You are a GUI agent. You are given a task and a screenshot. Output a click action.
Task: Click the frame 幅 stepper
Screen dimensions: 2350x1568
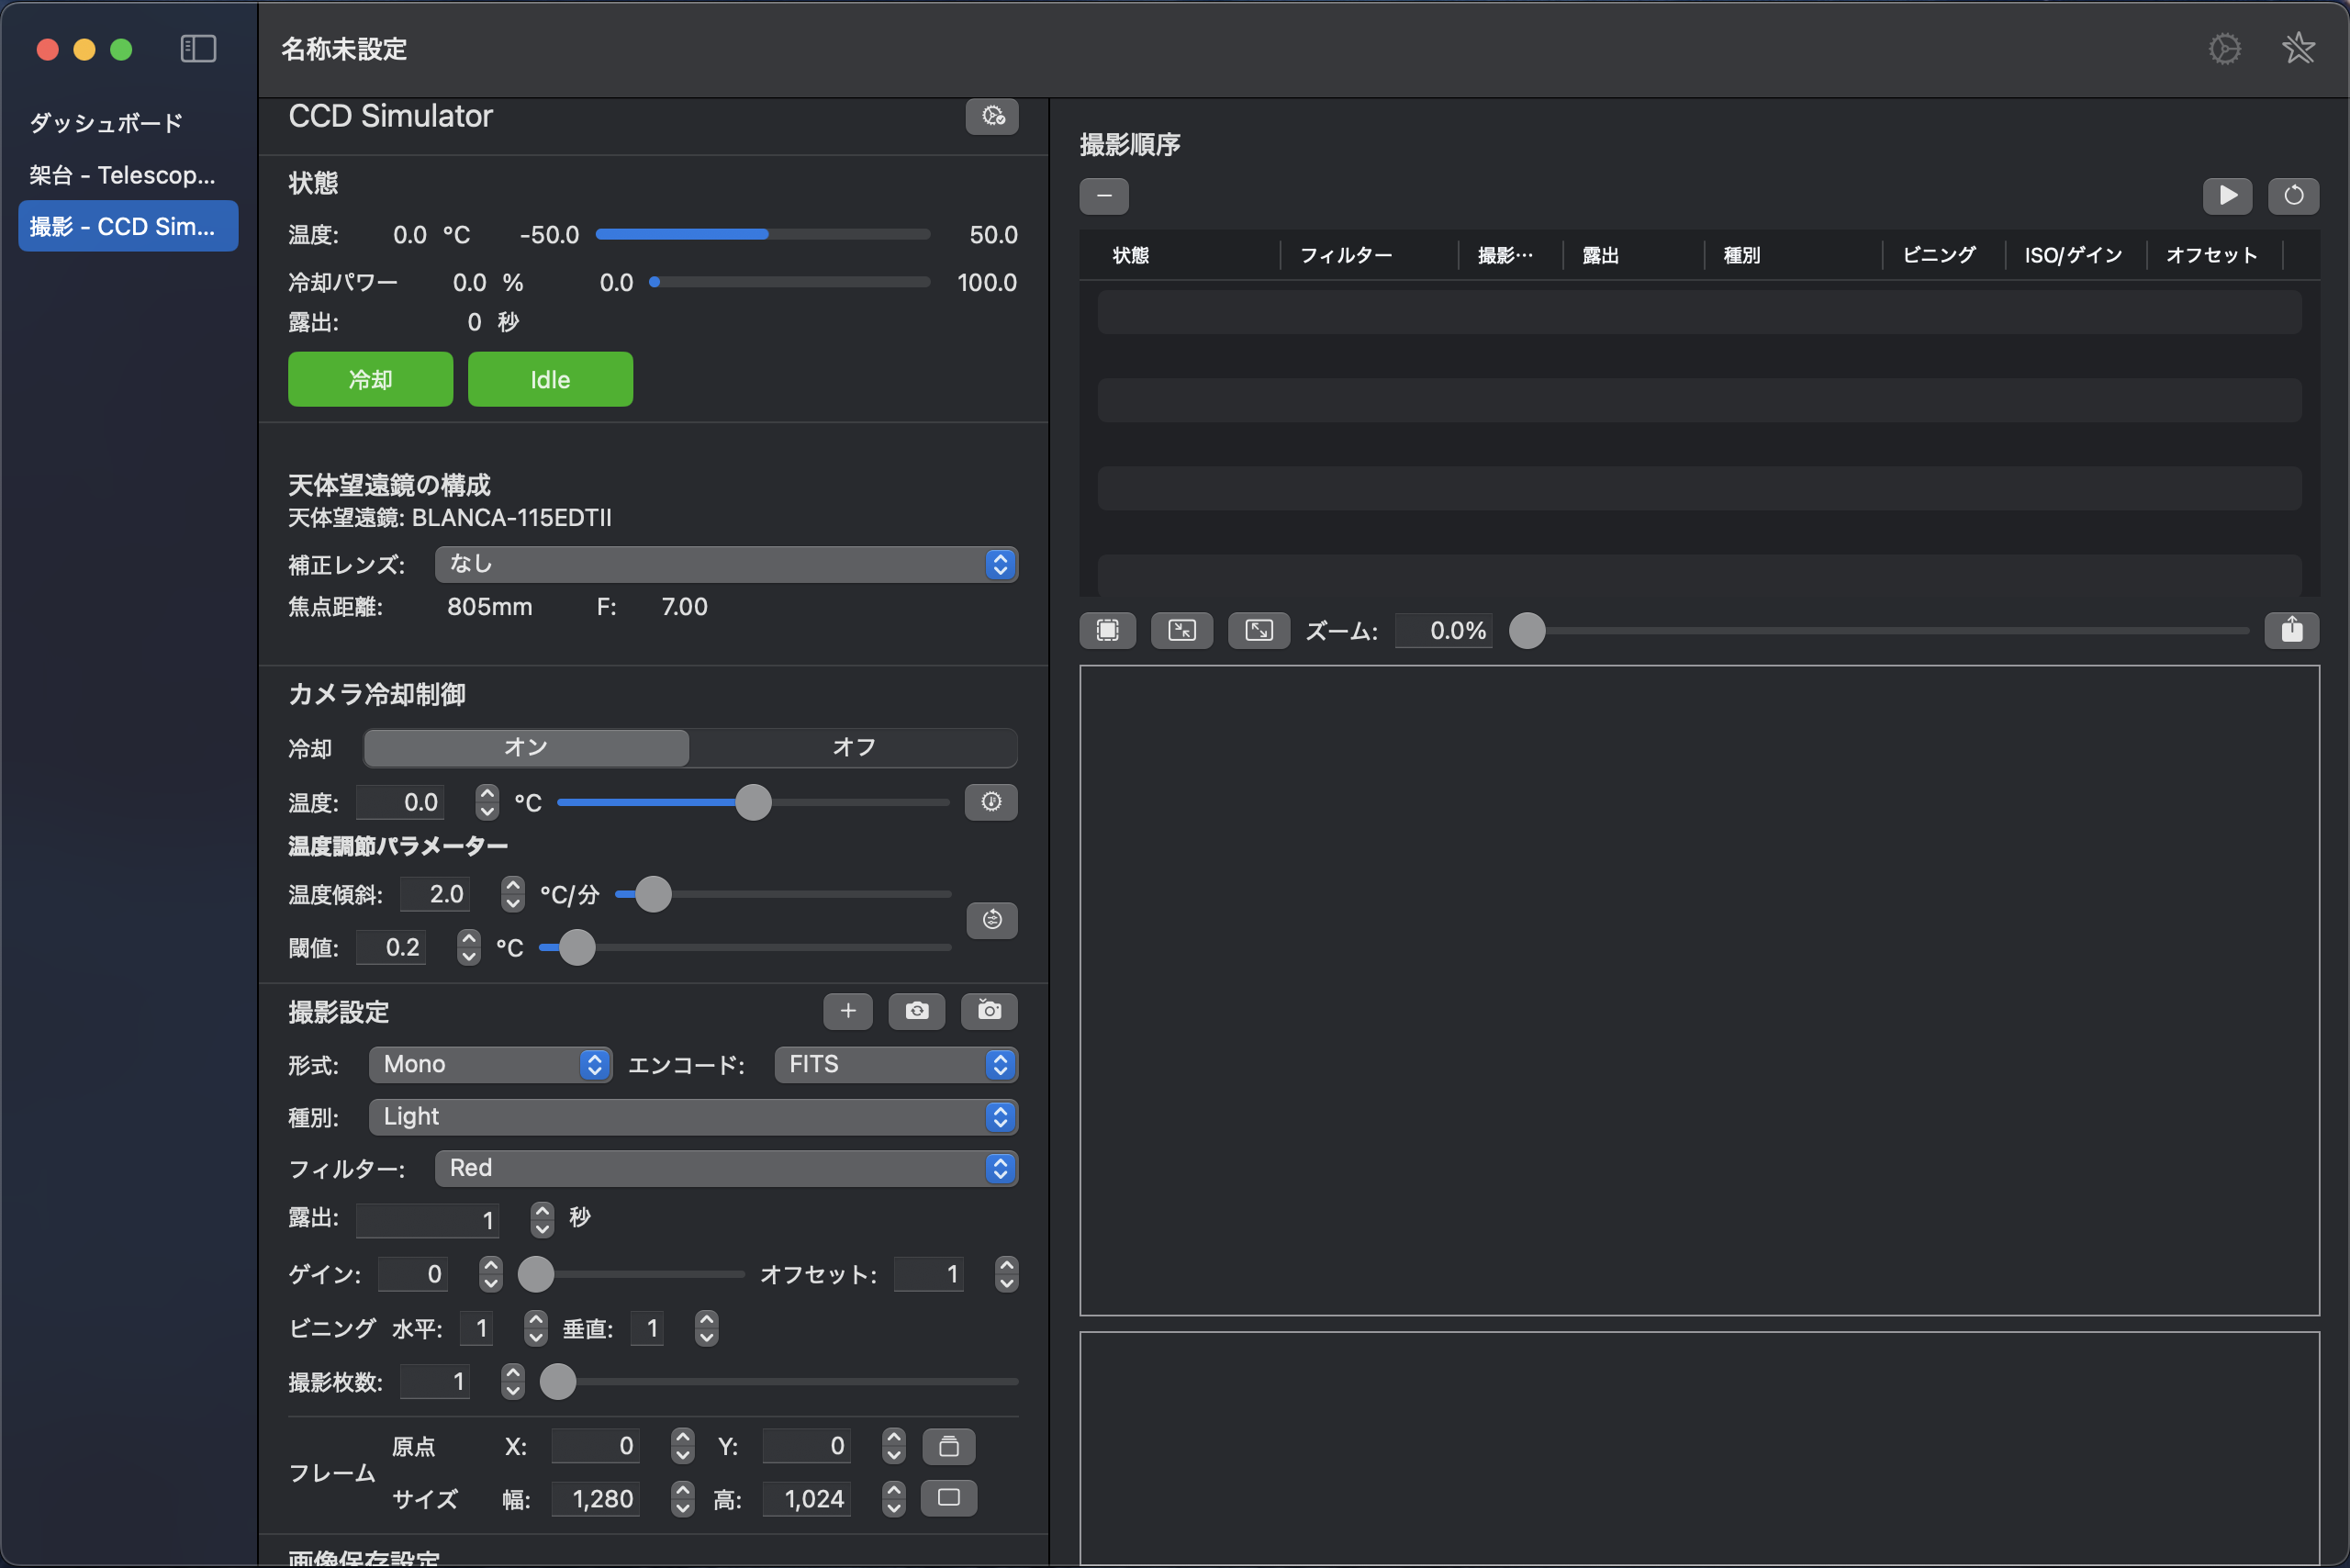click(683, 1499)
